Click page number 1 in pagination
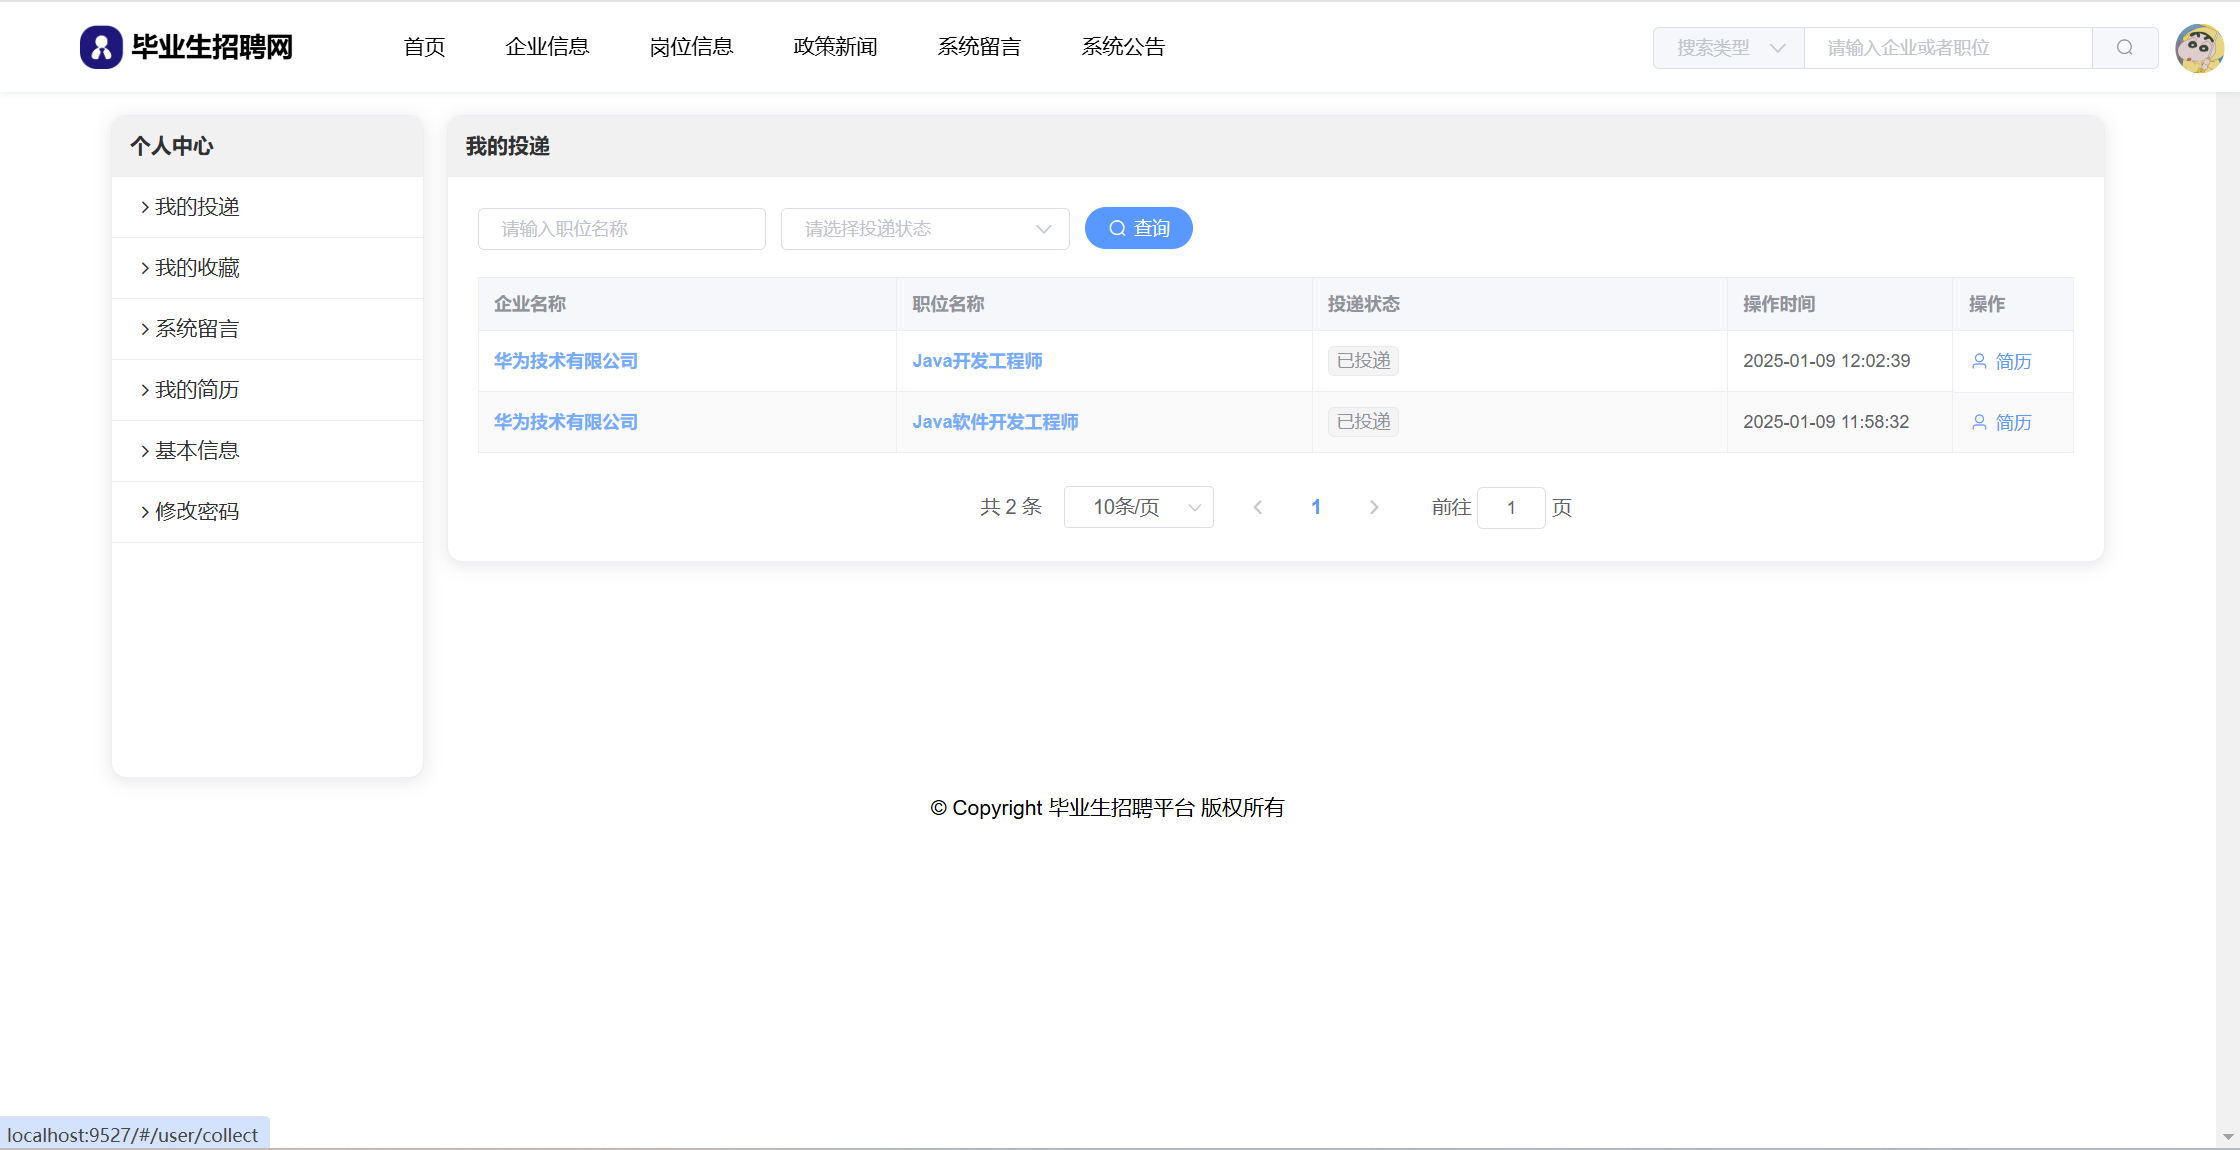 [1316, 508]
